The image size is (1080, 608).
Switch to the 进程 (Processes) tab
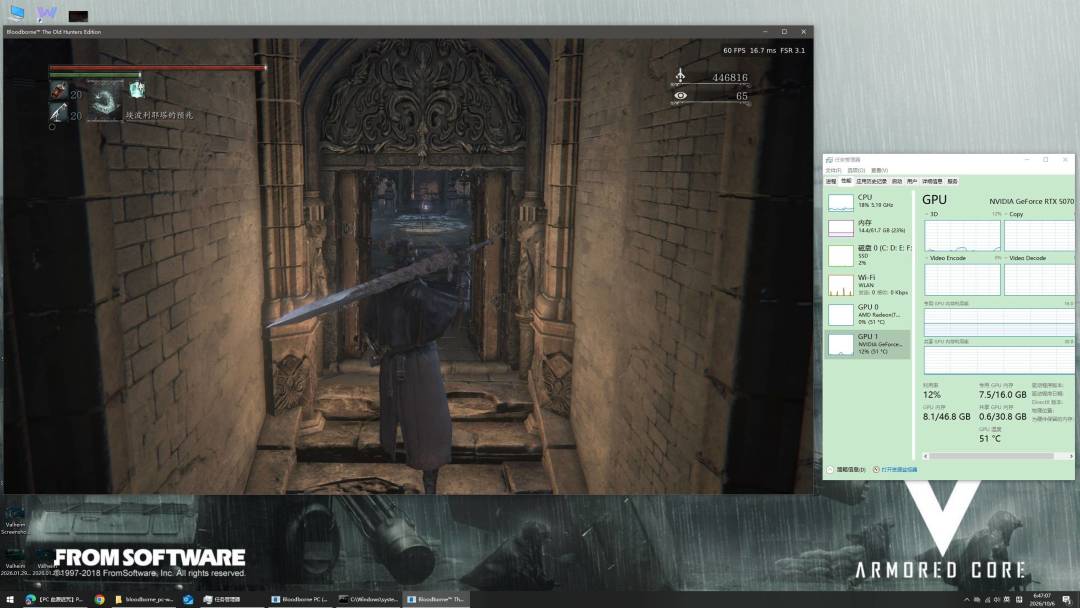[831, 181]
